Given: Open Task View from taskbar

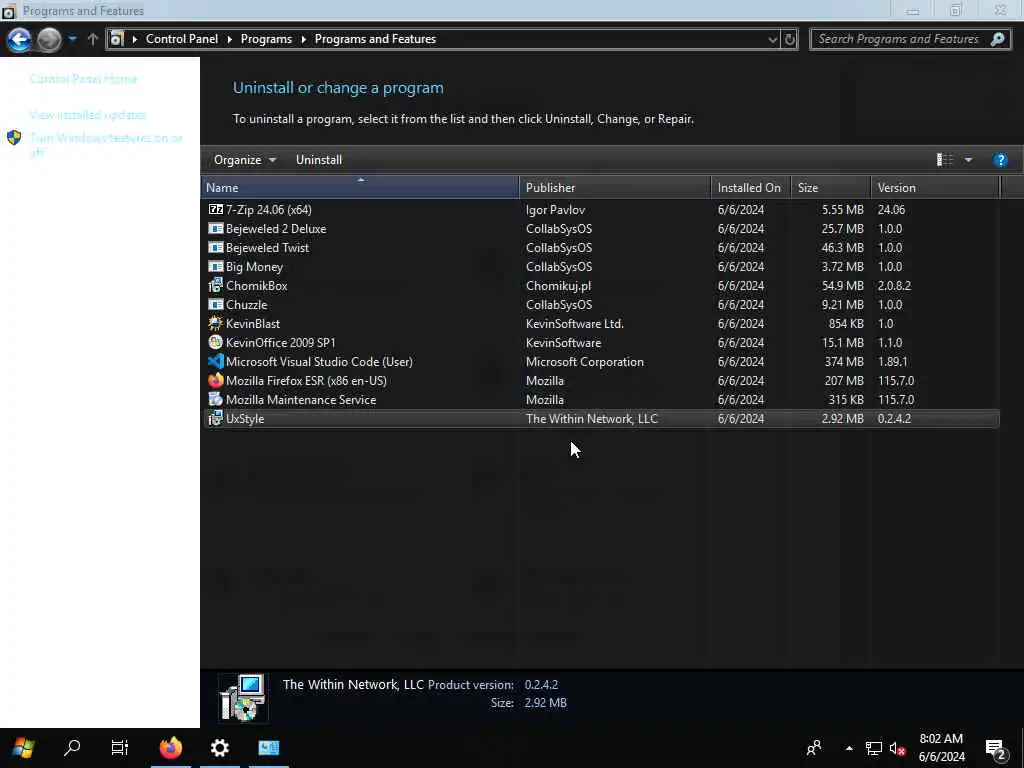Looking at the screenshot, I should click(x=120, y=748).
